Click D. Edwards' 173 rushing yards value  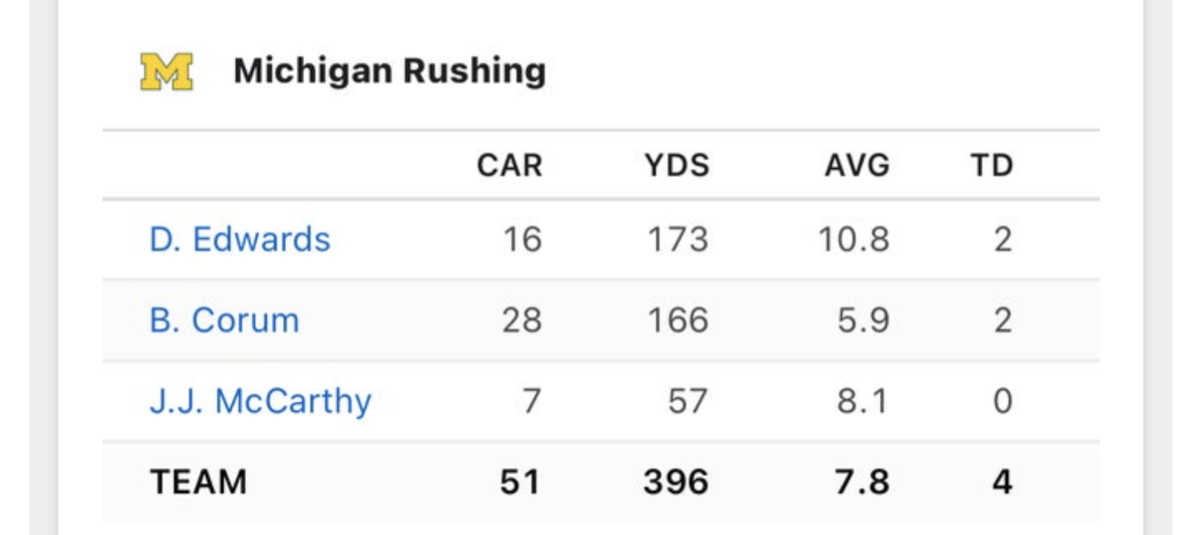(677, 240)
